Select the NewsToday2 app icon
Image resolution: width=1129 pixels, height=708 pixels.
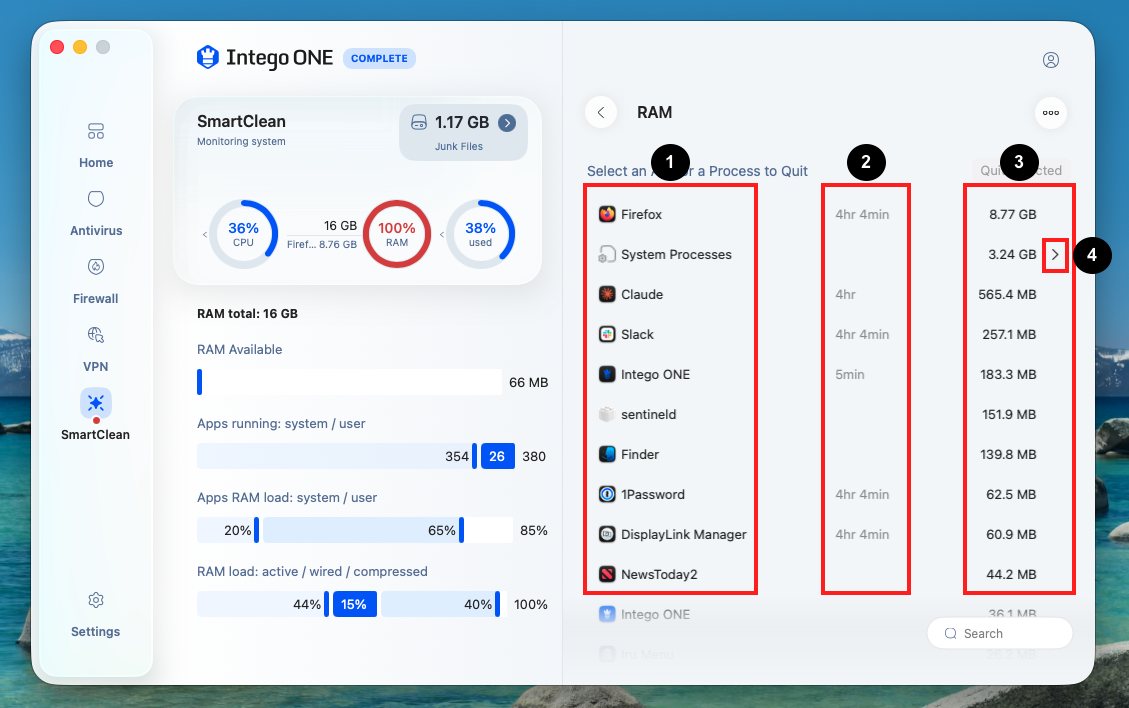click(607, 574)
